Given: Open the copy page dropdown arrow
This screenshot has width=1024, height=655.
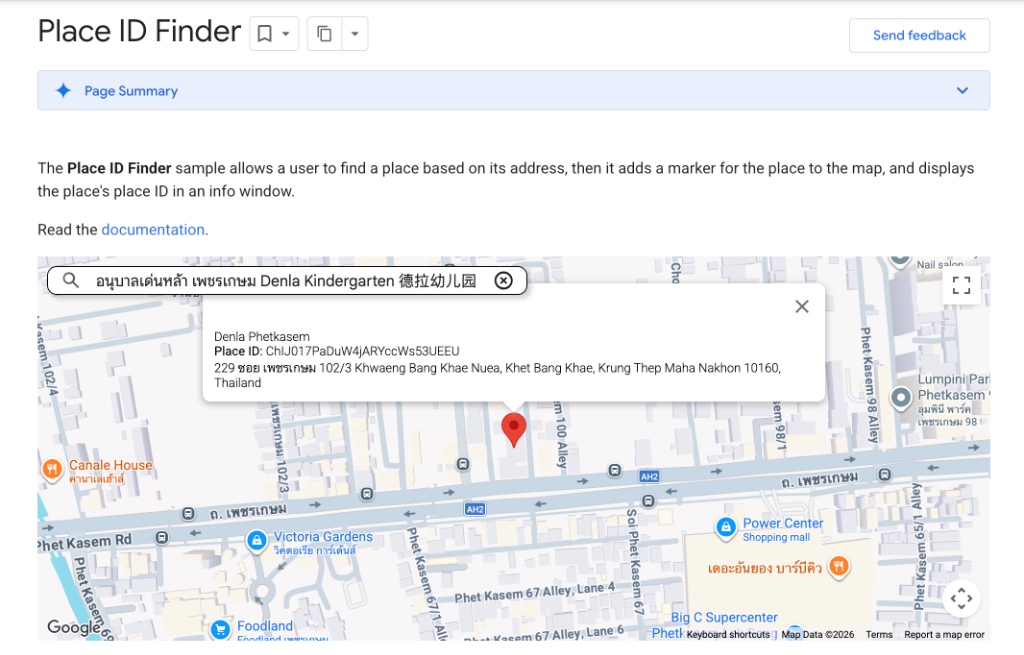Looking at the screenshot, I should pyautogui.click(x=355, y=33).
